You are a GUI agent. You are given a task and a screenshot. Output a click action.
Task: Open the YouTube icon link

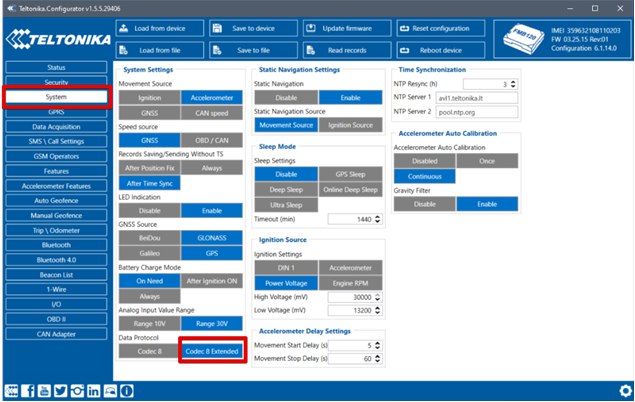pos(44,391)
